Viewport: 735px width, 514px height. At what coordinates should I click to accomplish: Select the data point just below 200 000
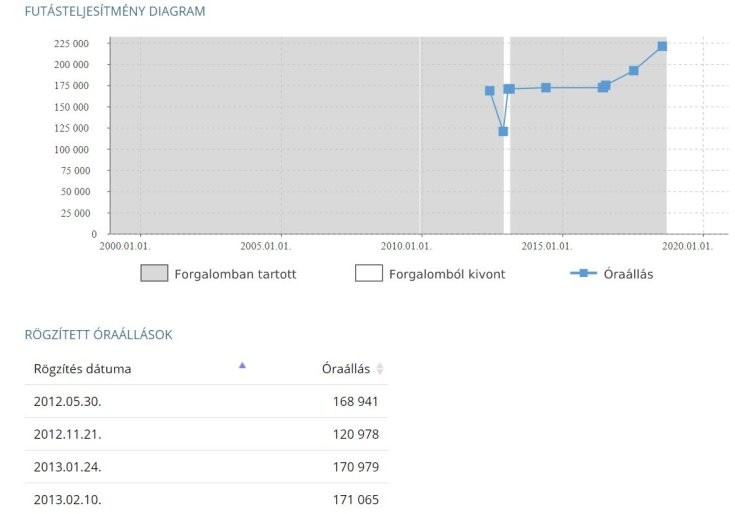click(634, 70)
